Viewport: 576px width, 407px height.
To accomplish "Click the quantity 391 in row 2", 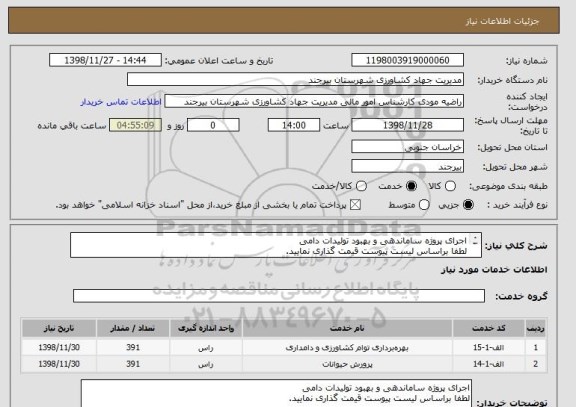I will (x=133, y=364).
